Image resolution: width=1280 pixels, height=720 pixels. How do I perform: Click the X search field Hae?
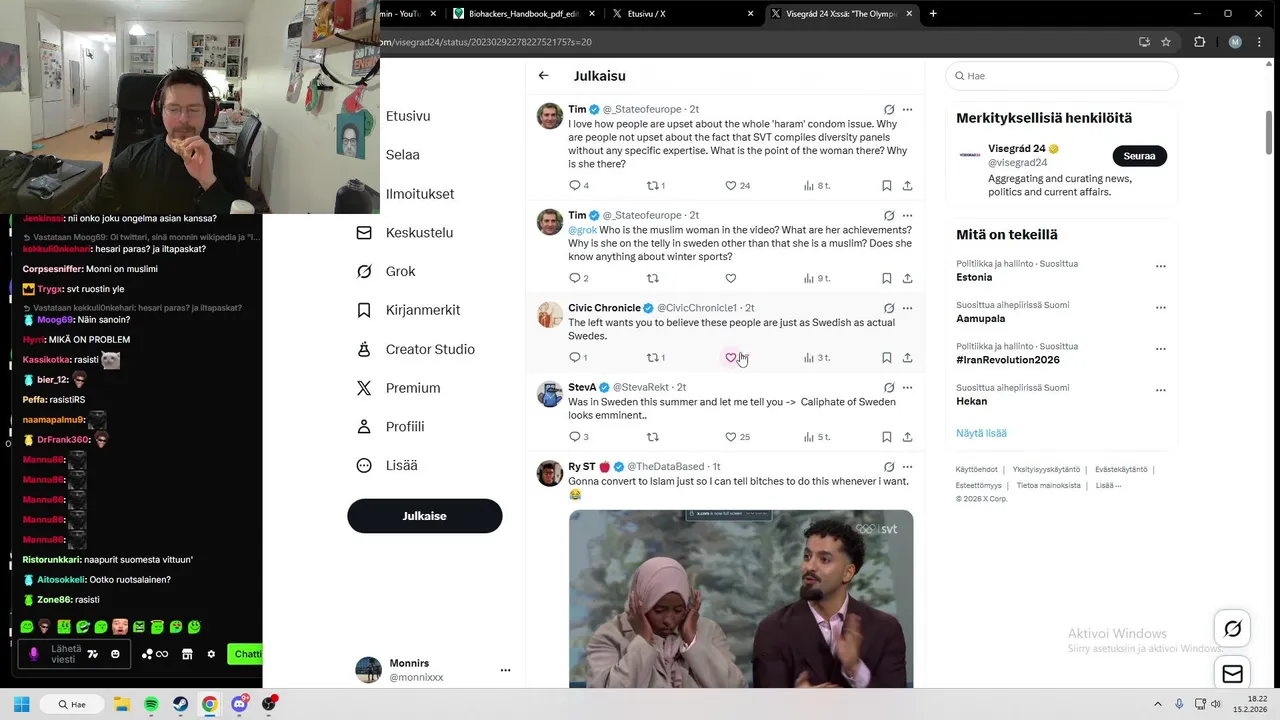[x=1062, y=76]
